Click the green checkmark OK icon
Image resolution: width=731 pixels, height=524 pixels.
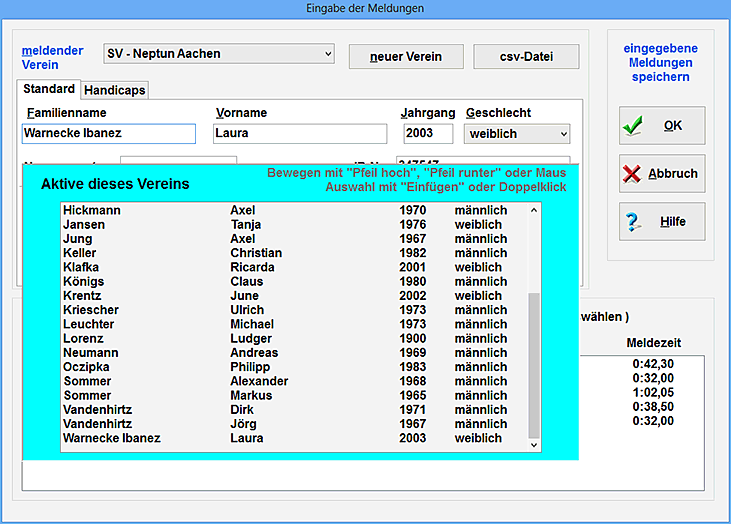coord(633,126)
